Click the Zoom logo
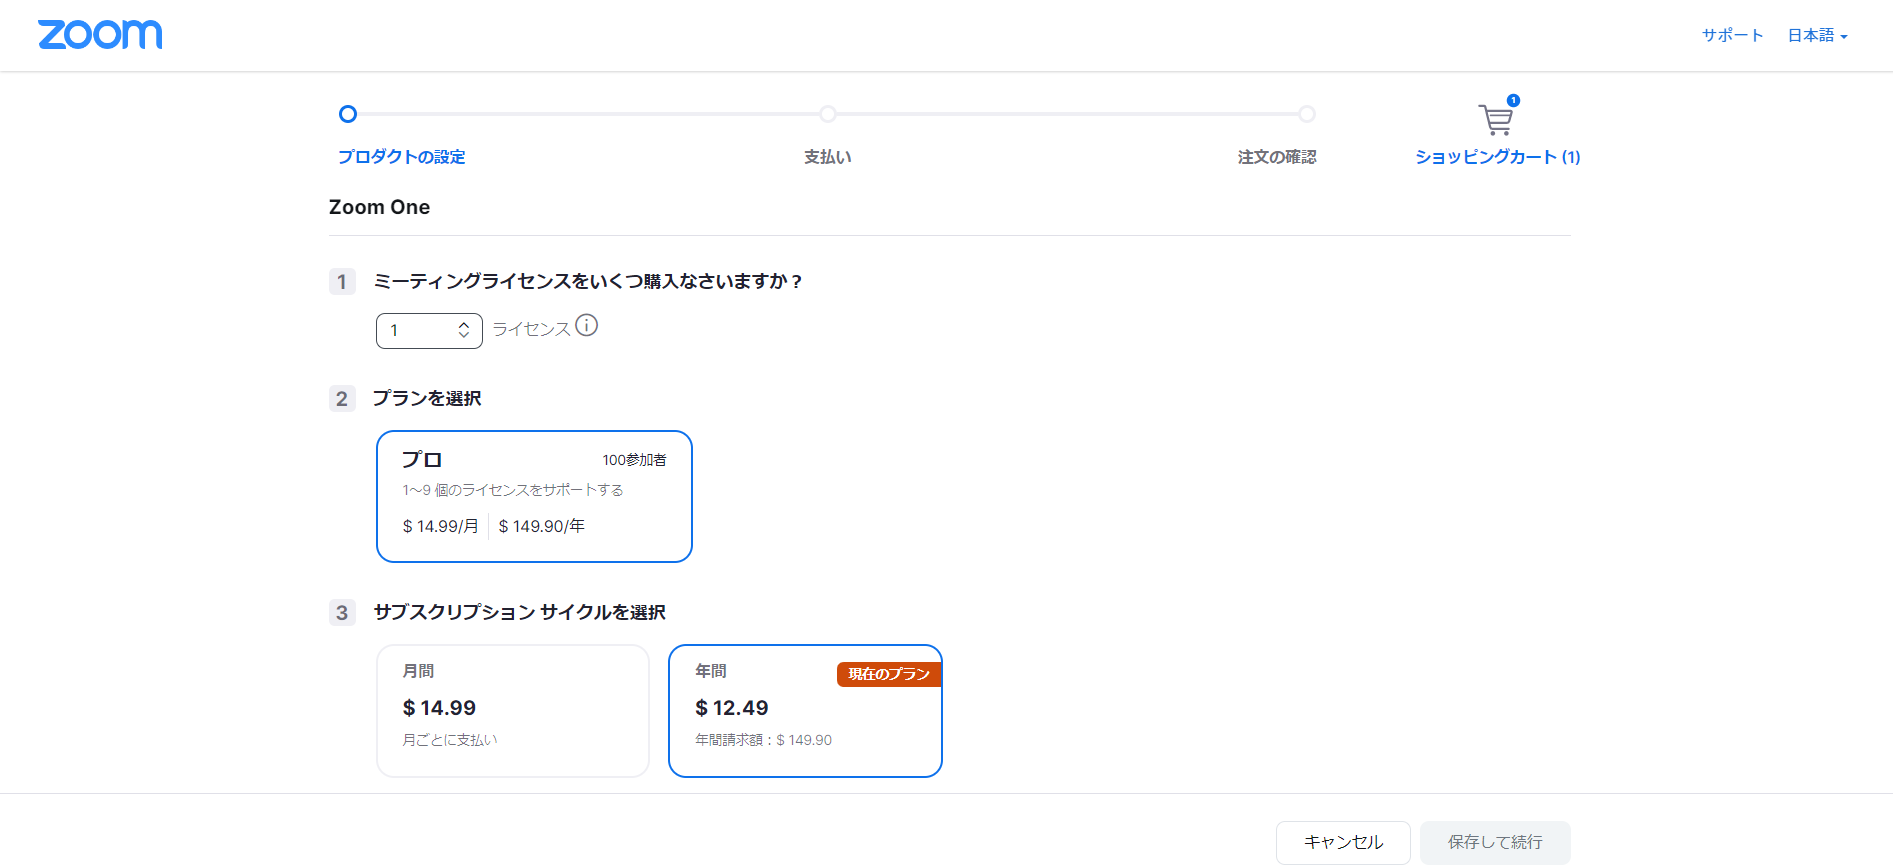This screenshot has width=1893, height=868. click(100, 35)
